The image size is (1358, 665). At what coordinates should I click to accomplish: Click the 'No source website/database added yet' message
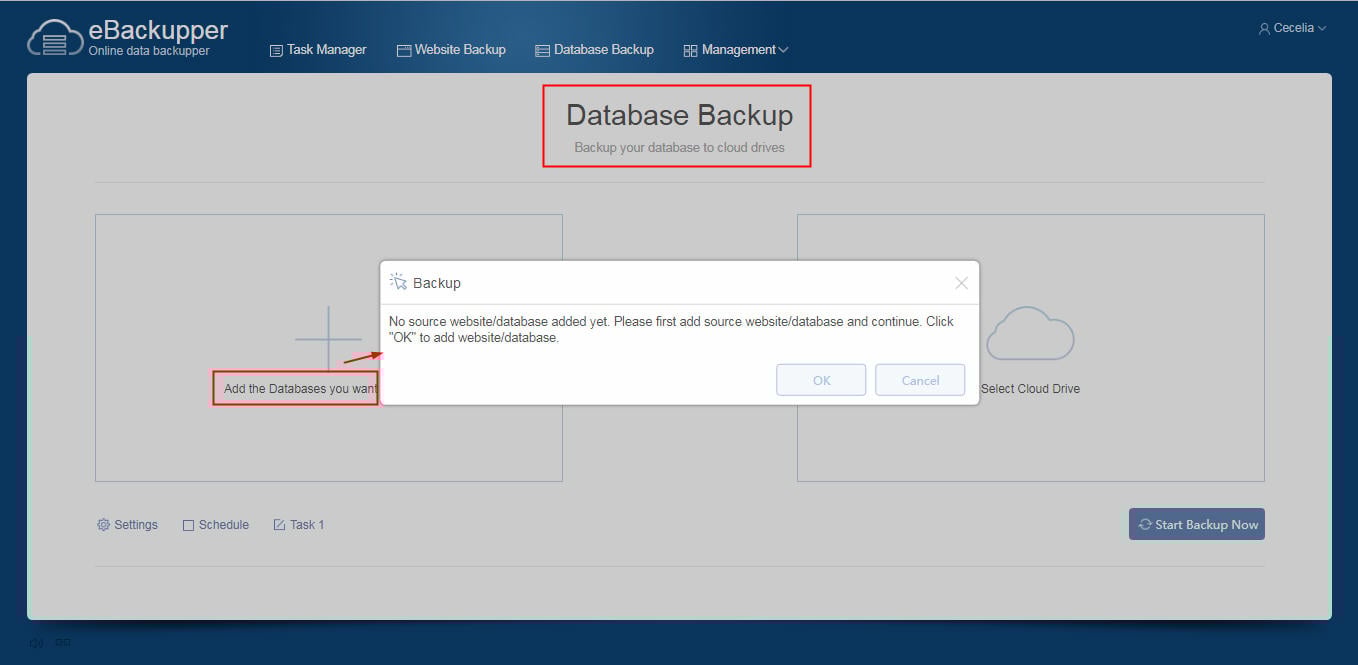click(x=671, y=330)
